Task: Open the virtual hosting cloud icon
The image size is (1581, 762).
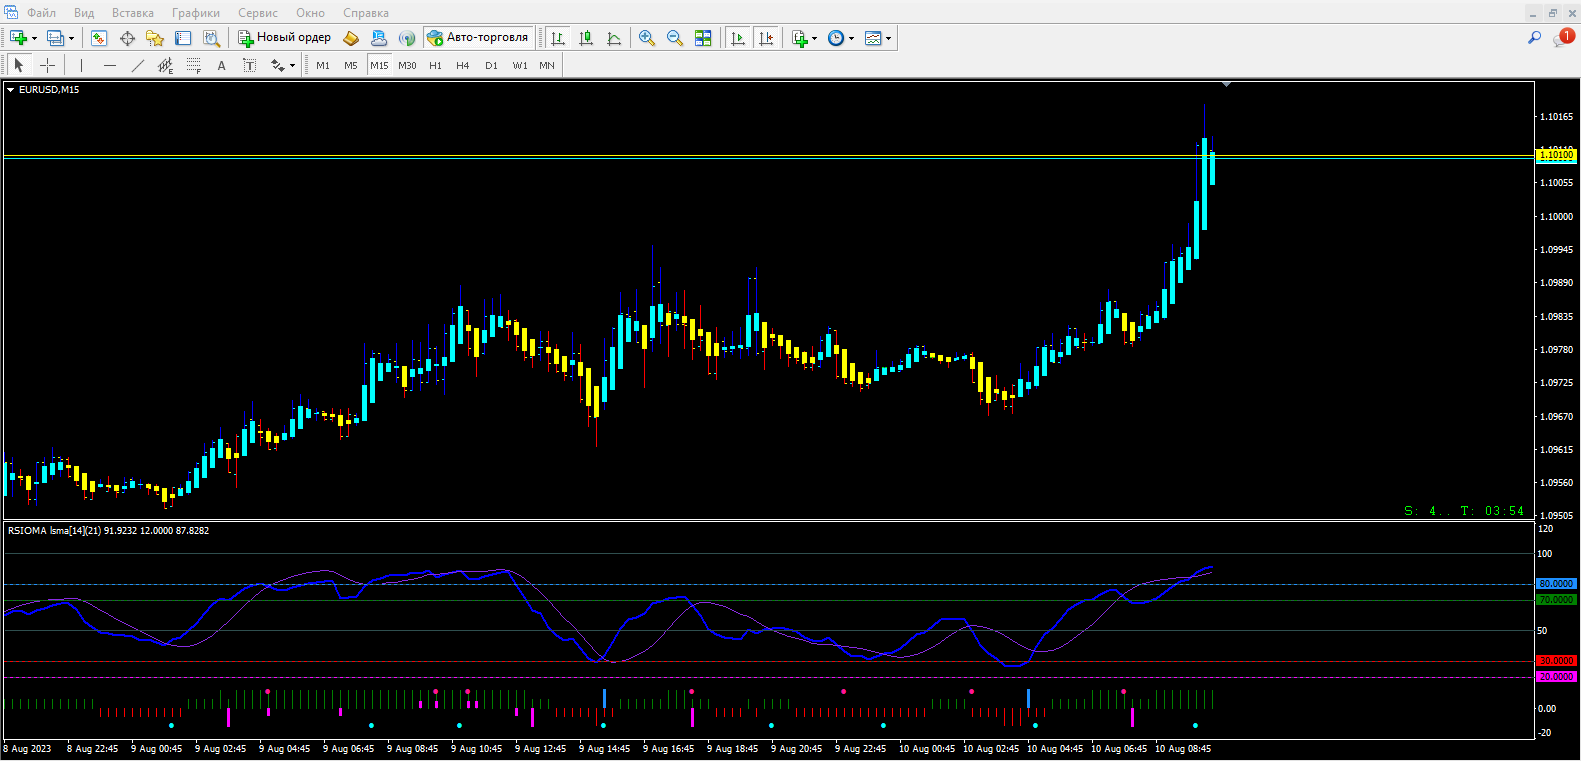Action: pyautogui.click(x=379, y=38)
